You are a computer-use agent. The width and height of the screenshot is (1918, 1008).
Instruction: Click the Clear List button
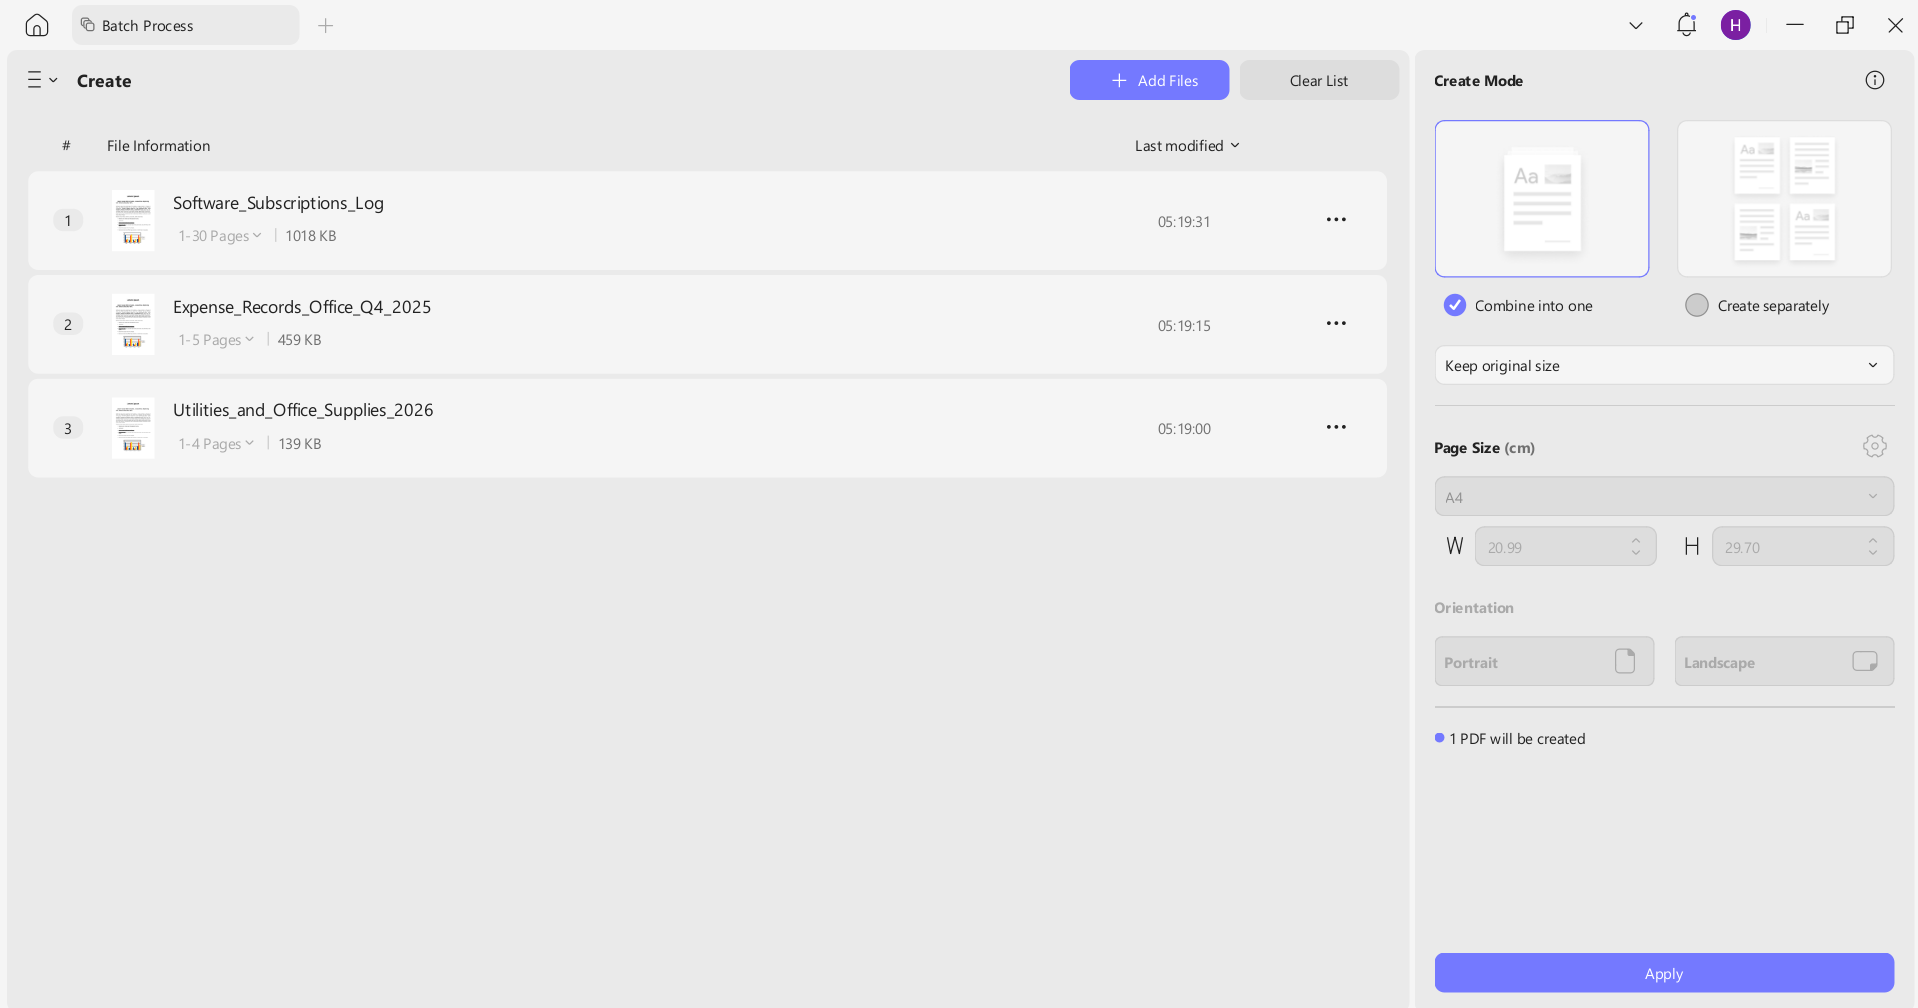(x=1319, y=80)
